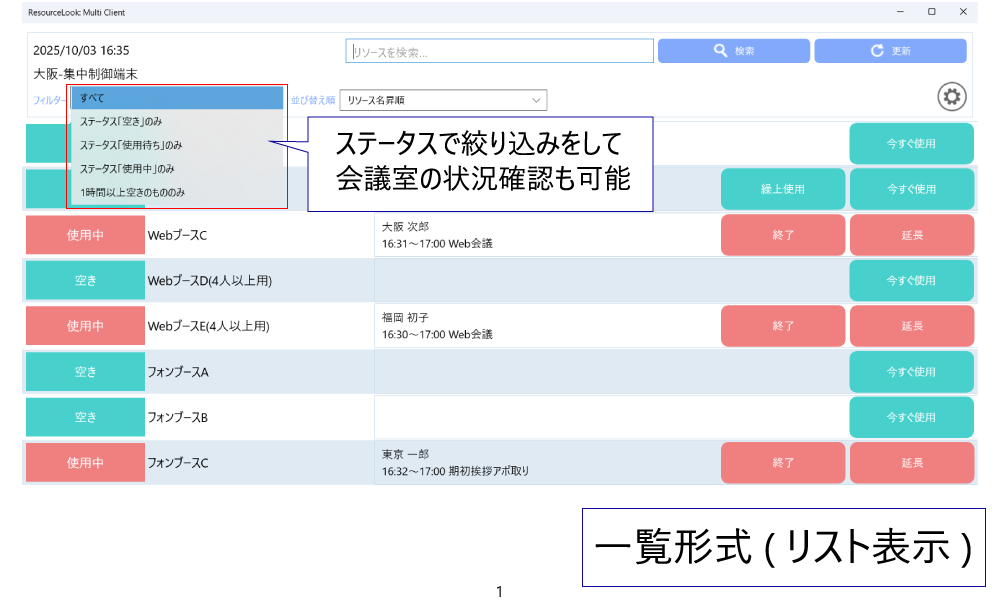The height and width of the screenshot is (600, 1001).
Task: Click 終了 button for WebブースC
Action: coord(783,235)
